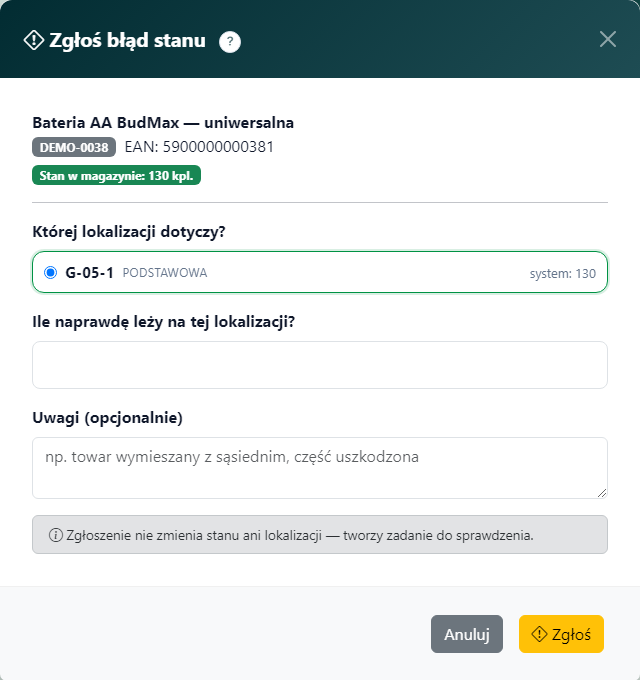
Task: Click the Bateria AA BudMax product name
Action: click(163, 123)
